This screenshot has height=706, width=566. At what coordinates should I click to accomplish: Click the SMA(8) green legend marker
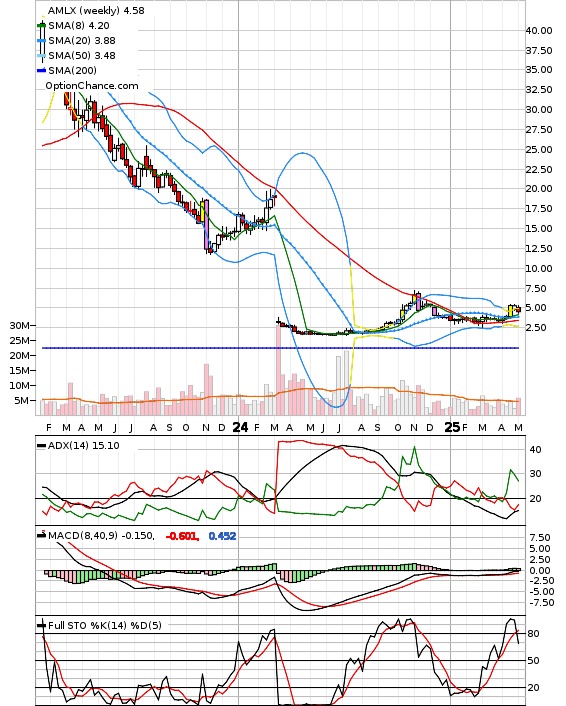41,26
